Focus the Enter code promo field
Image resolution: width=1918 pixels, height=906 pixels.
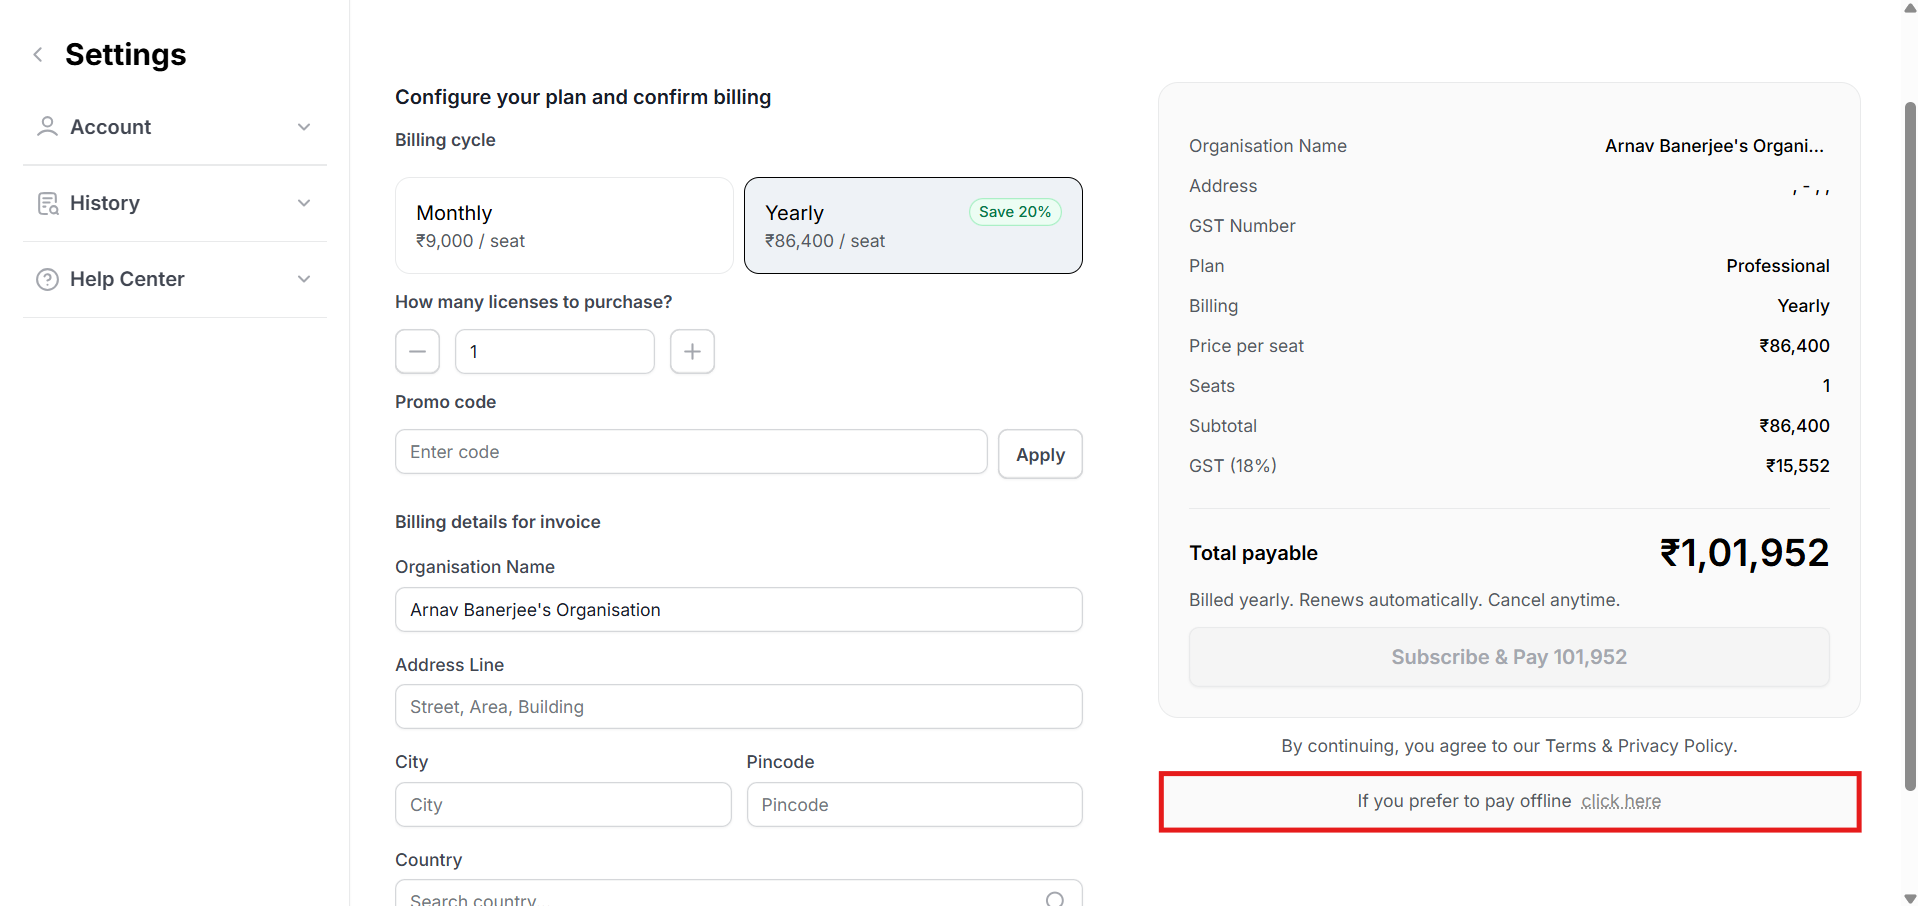690,452
